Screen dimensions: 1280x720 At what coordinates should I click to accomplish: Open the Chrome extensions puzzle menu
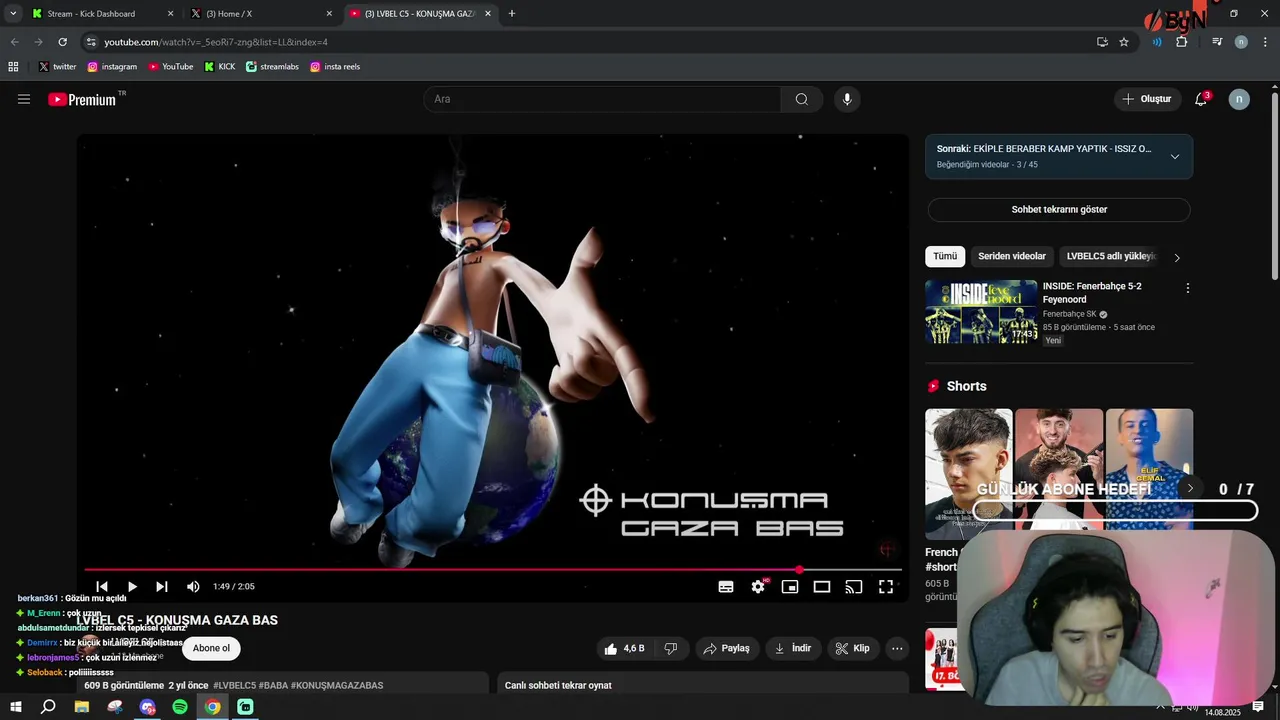[x=1182, y=42]
